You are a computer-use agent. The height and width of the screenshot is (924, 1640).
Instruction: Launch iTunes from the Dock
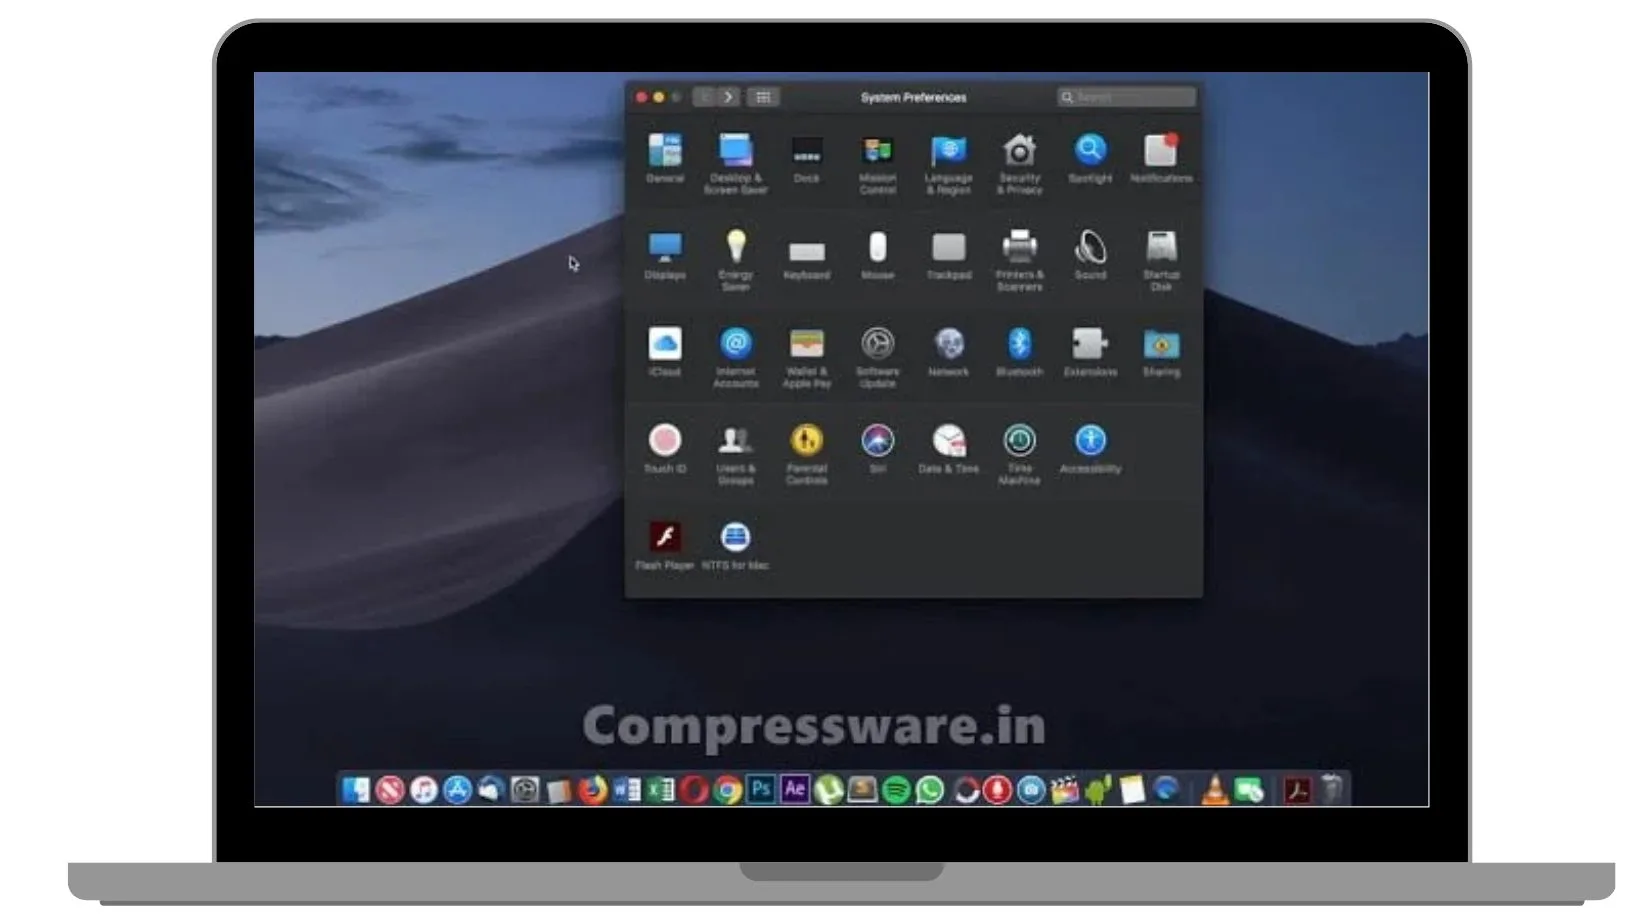(x=424, y=790)
